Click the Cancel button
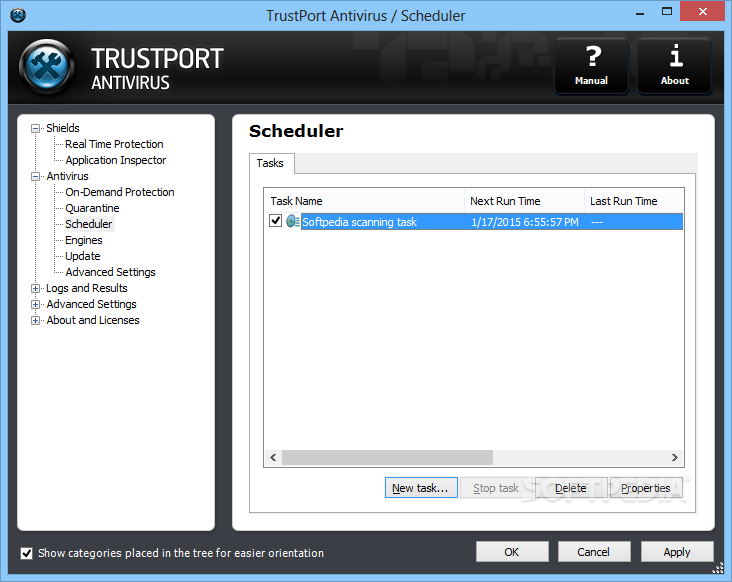This screenshot has width=732, height=582. [x=594, y=552]
